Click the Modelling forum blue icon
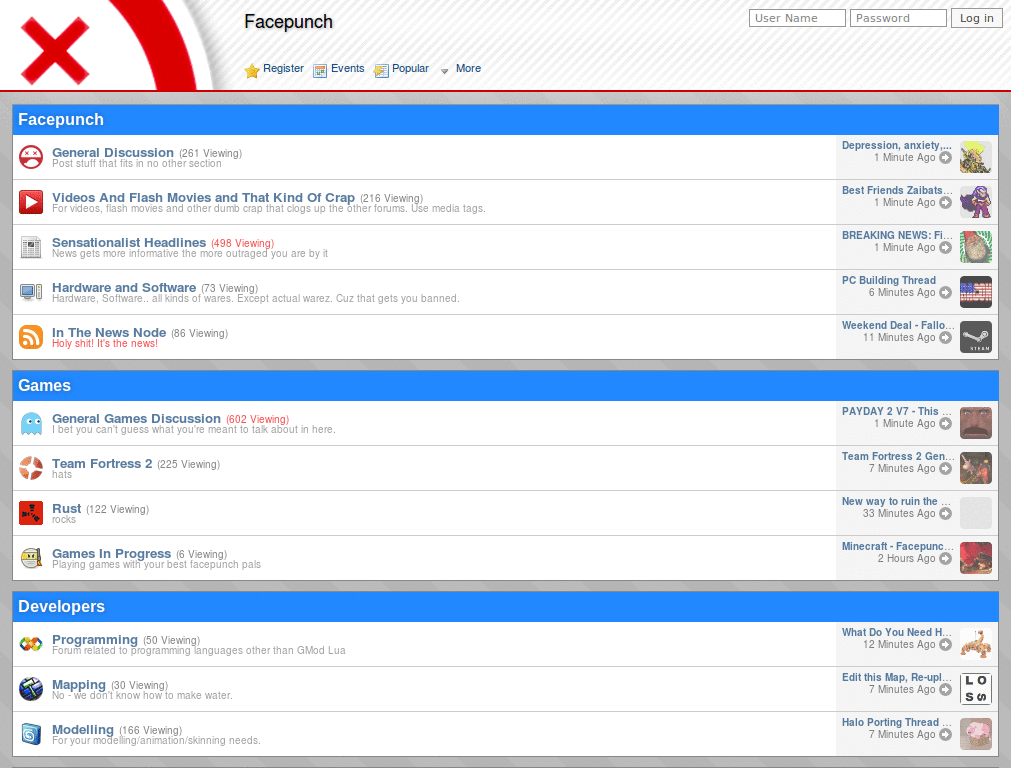The width and height of the screenshot is (1024, 768). 31,734
